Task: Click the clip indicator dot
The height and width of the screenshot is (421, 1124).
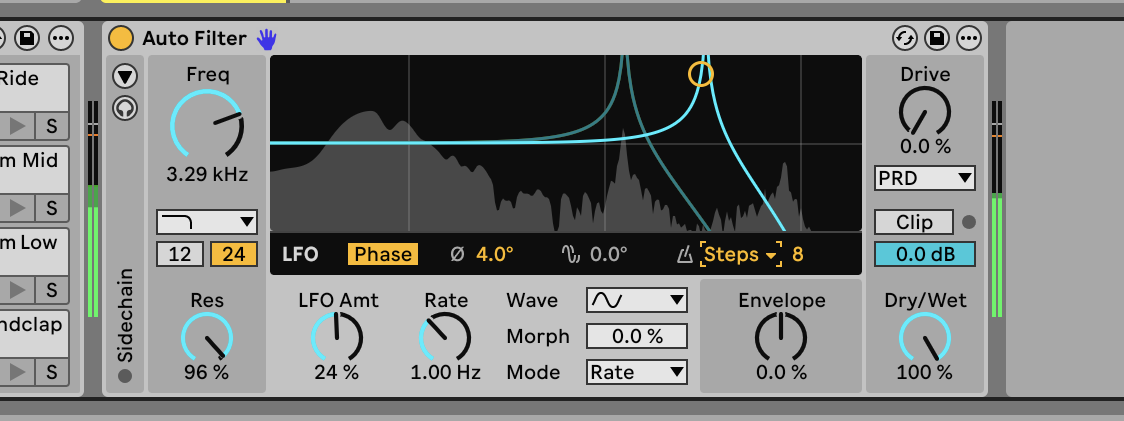Action: (x=968, y=222)
